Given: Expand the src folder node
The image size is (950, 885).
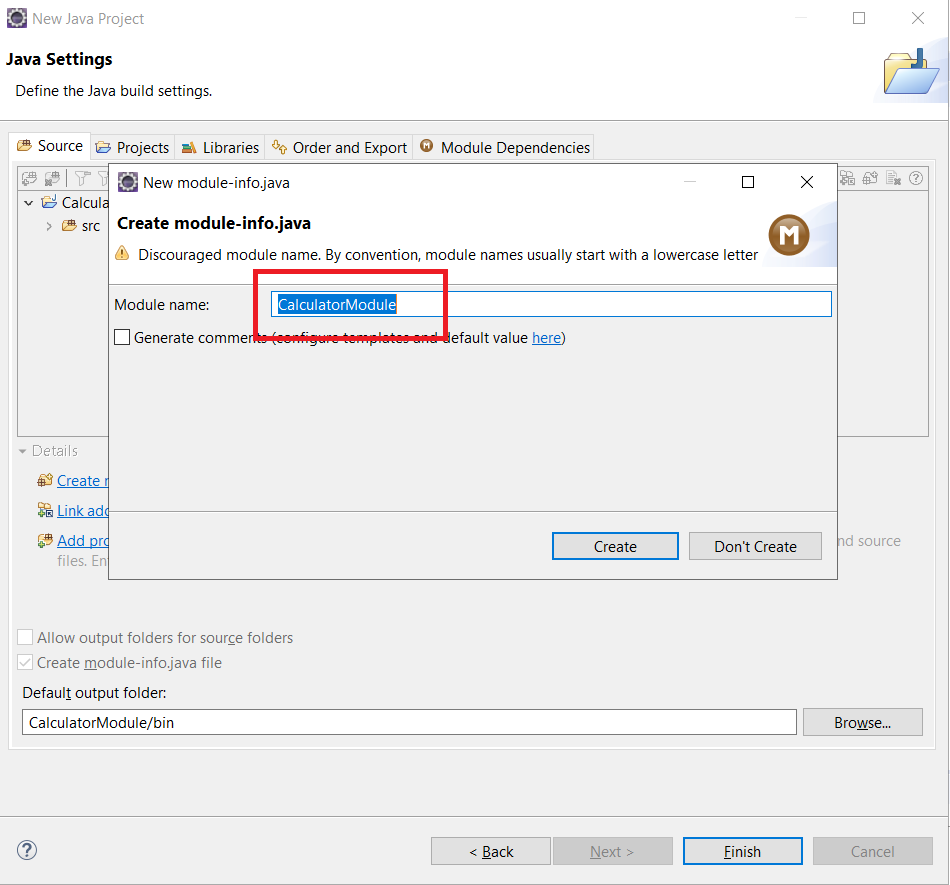Looking at the screenshot, I should click(48, 226).
